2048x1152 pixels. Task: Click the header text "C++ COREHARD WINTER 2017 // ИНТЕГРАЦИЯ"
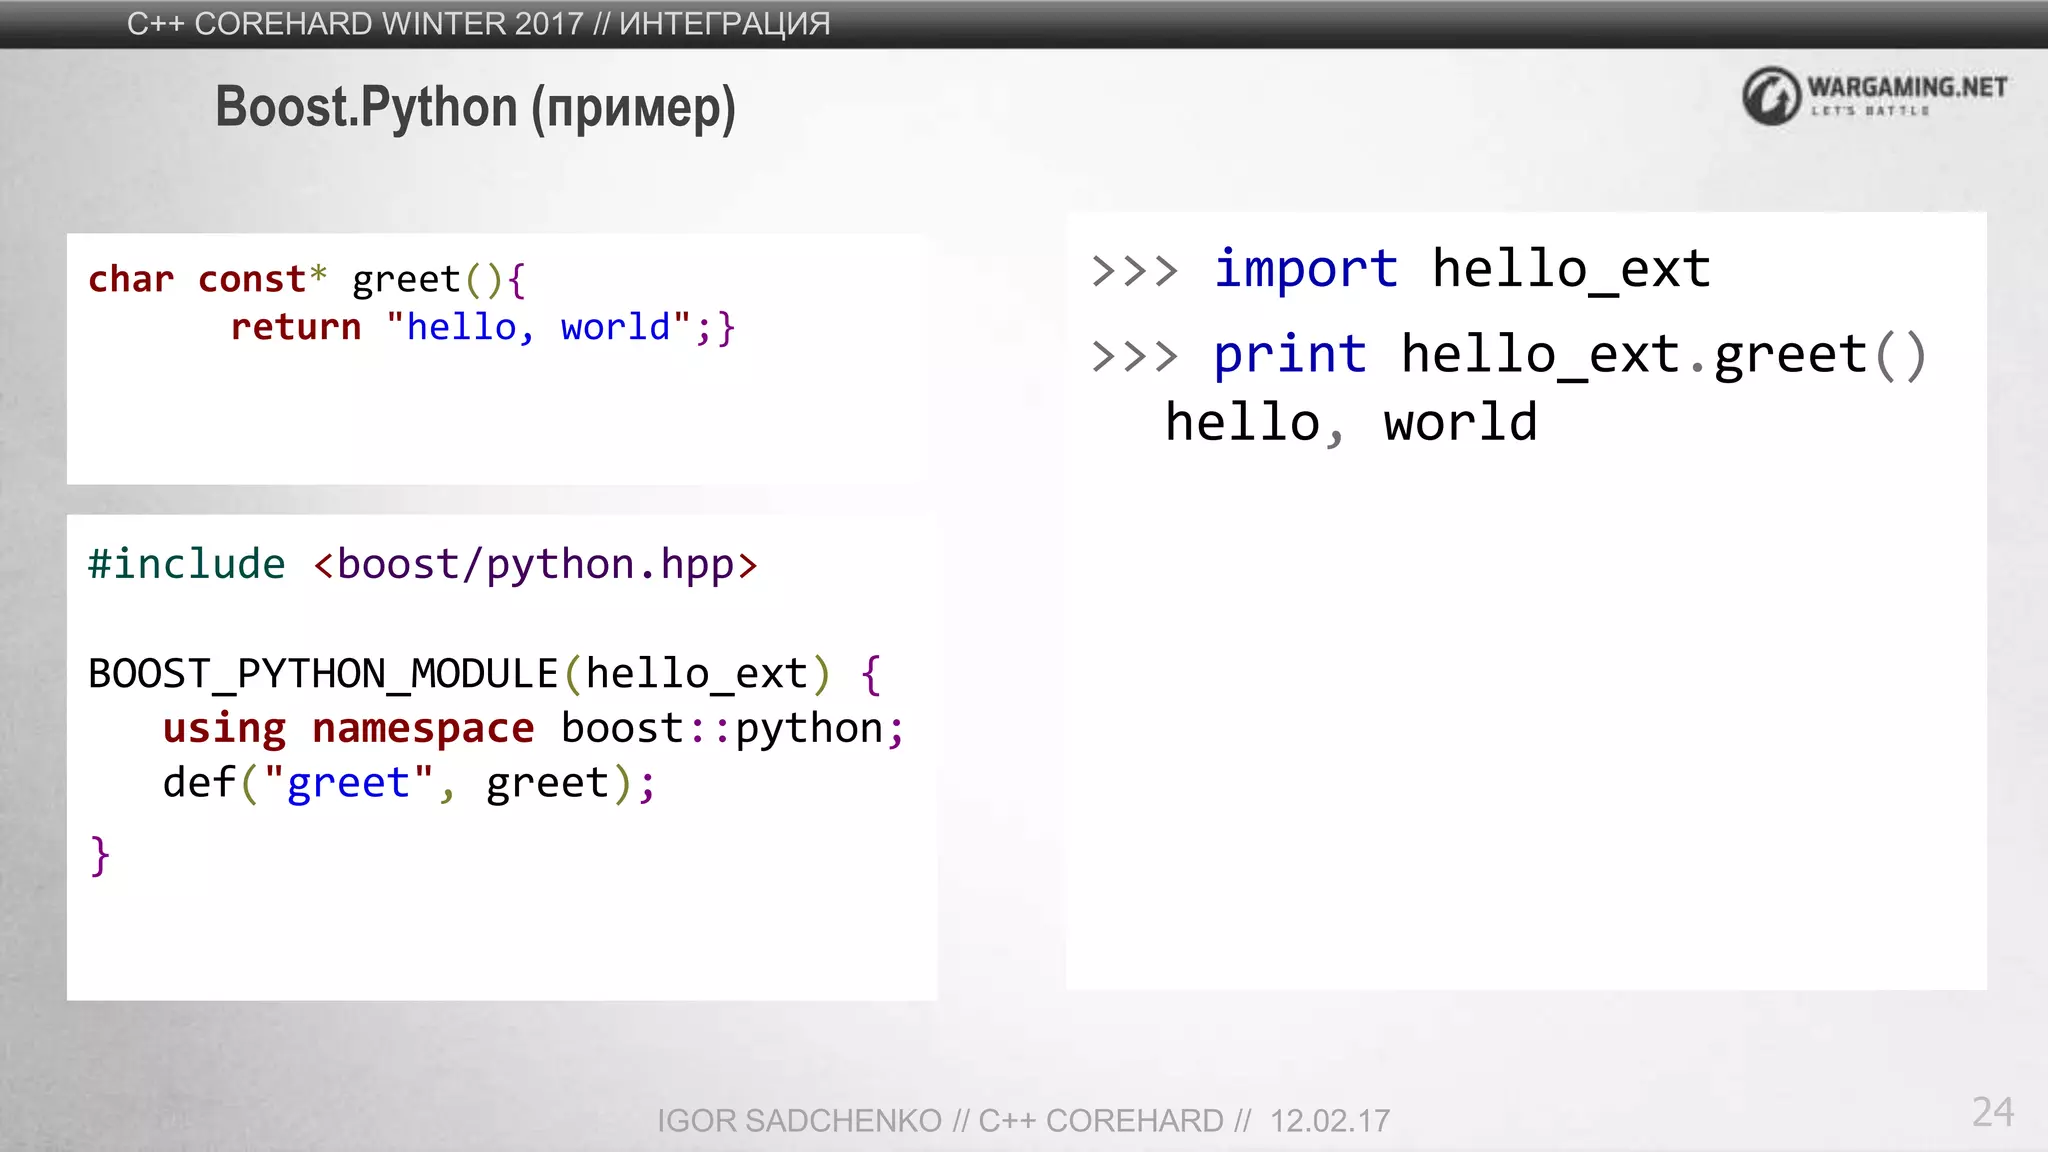[x=478, y=23]
